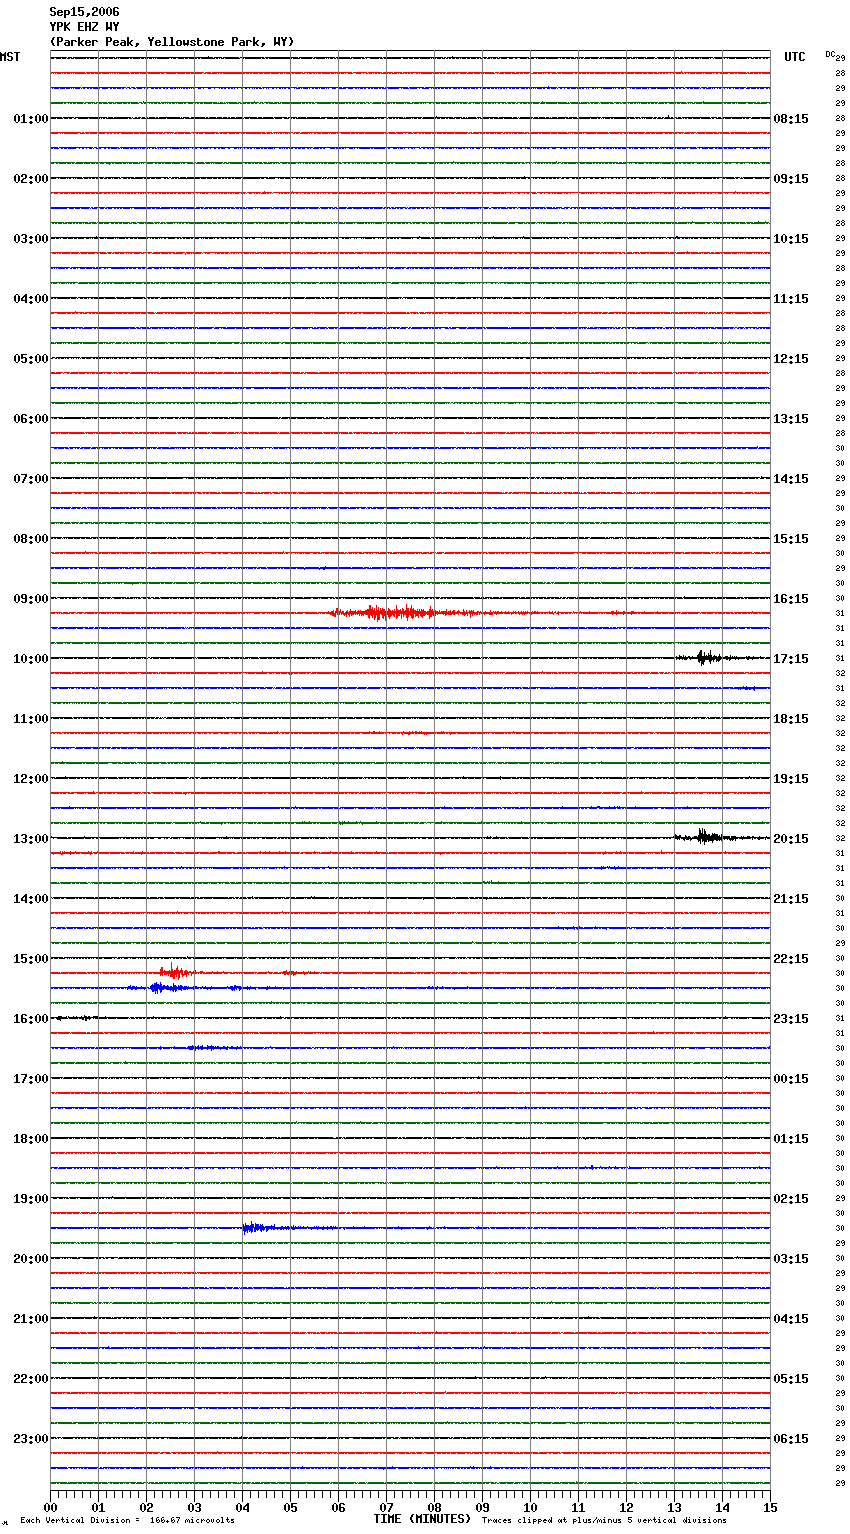Image resolution: width=850 pixels, height=1534 pixels.
Task: Select the 19:00 MST time label
Action: 31,1199
